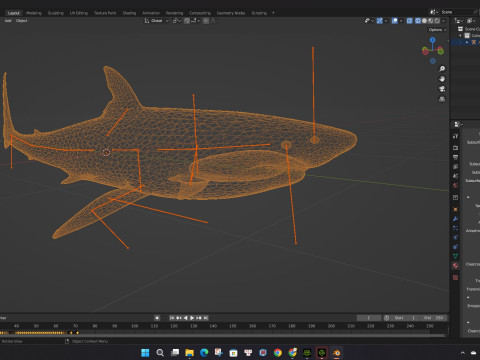Screen dimensions: 480x360
Task: Open the Object menu in viewport header
Action: tap(22, 21)
